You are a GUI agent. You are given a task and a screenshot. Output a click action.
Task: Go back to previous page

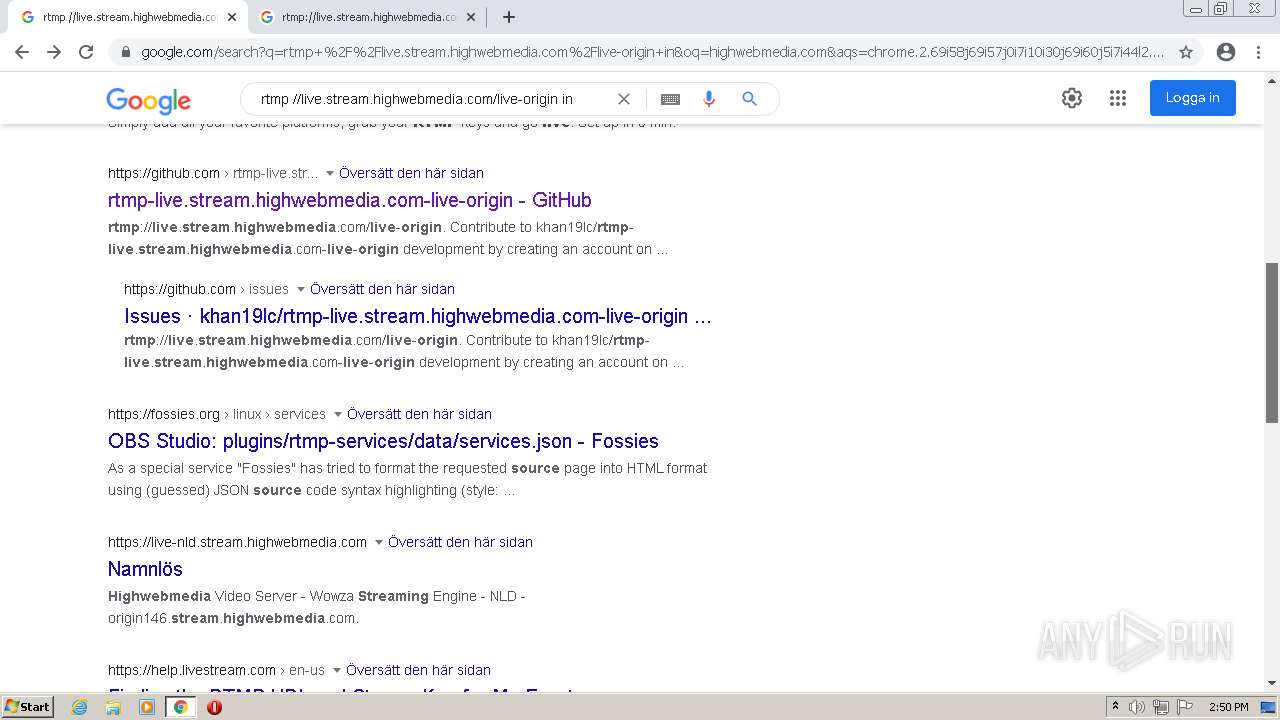(x=22, y=52)
